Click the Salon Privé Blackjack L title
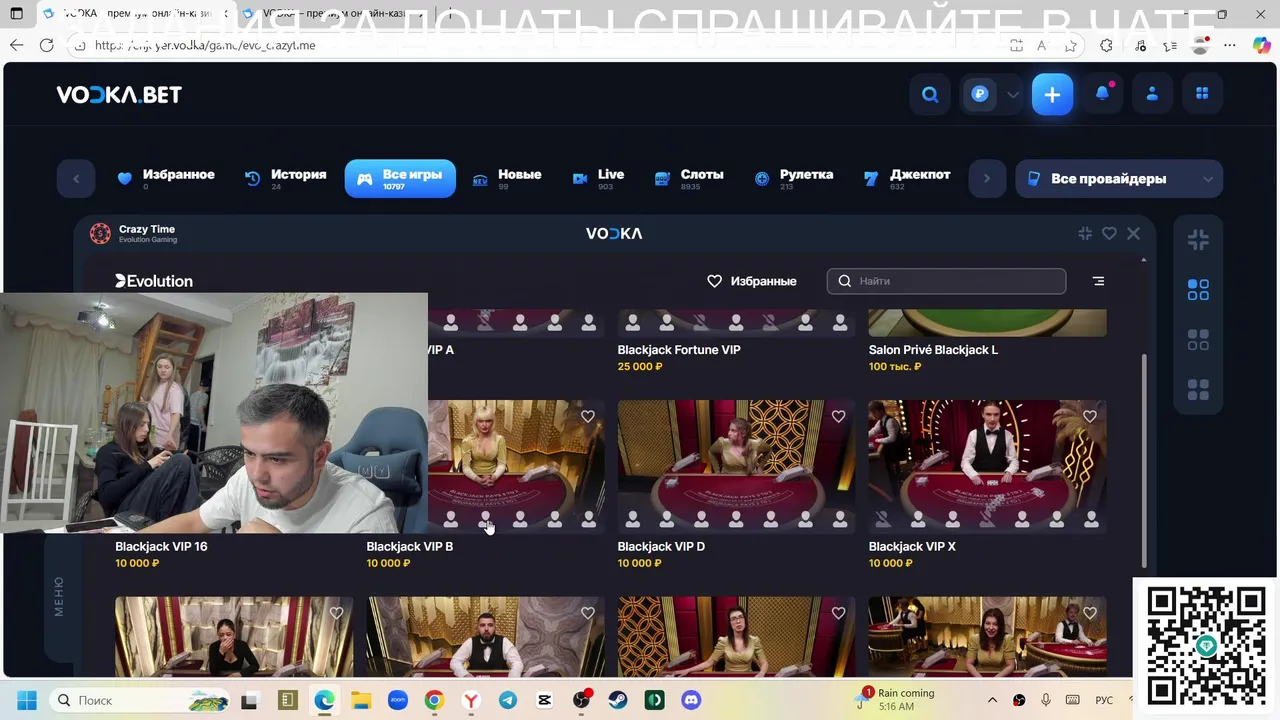1280x720 pixels. 933,350
